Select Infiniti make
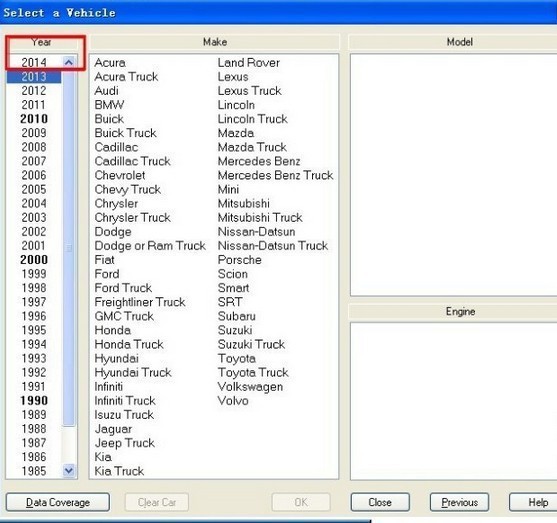The height and width of the screenshot is (523, 557). [108, 387]
